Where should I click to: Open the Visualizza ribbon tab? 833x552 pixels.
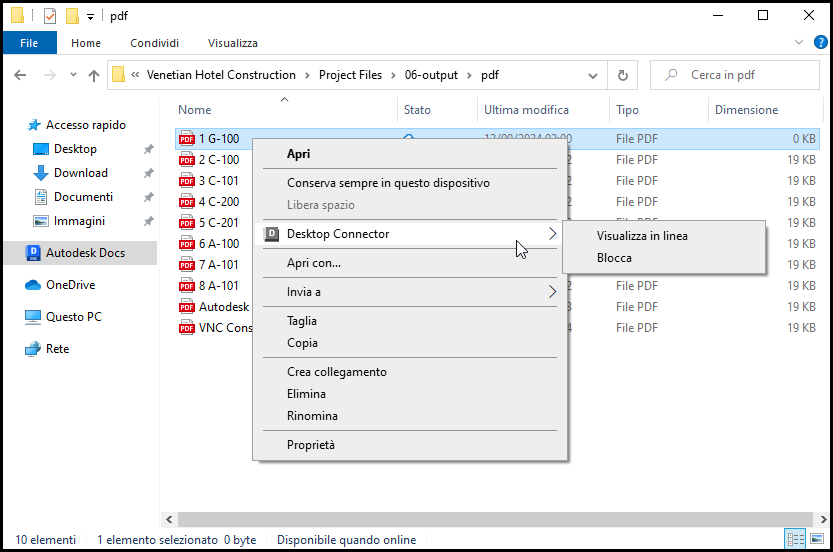coord(233,43)
